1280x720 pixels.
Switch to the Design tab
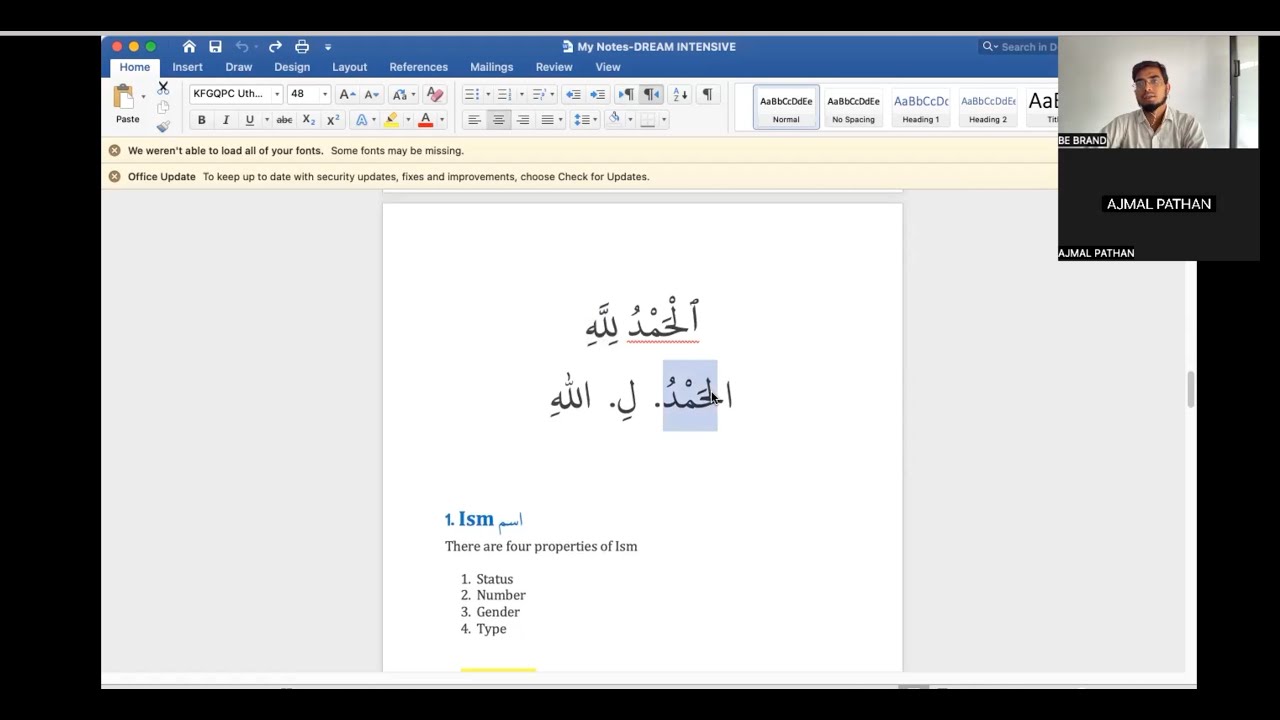pyautogui.click(x=292, y=67)
